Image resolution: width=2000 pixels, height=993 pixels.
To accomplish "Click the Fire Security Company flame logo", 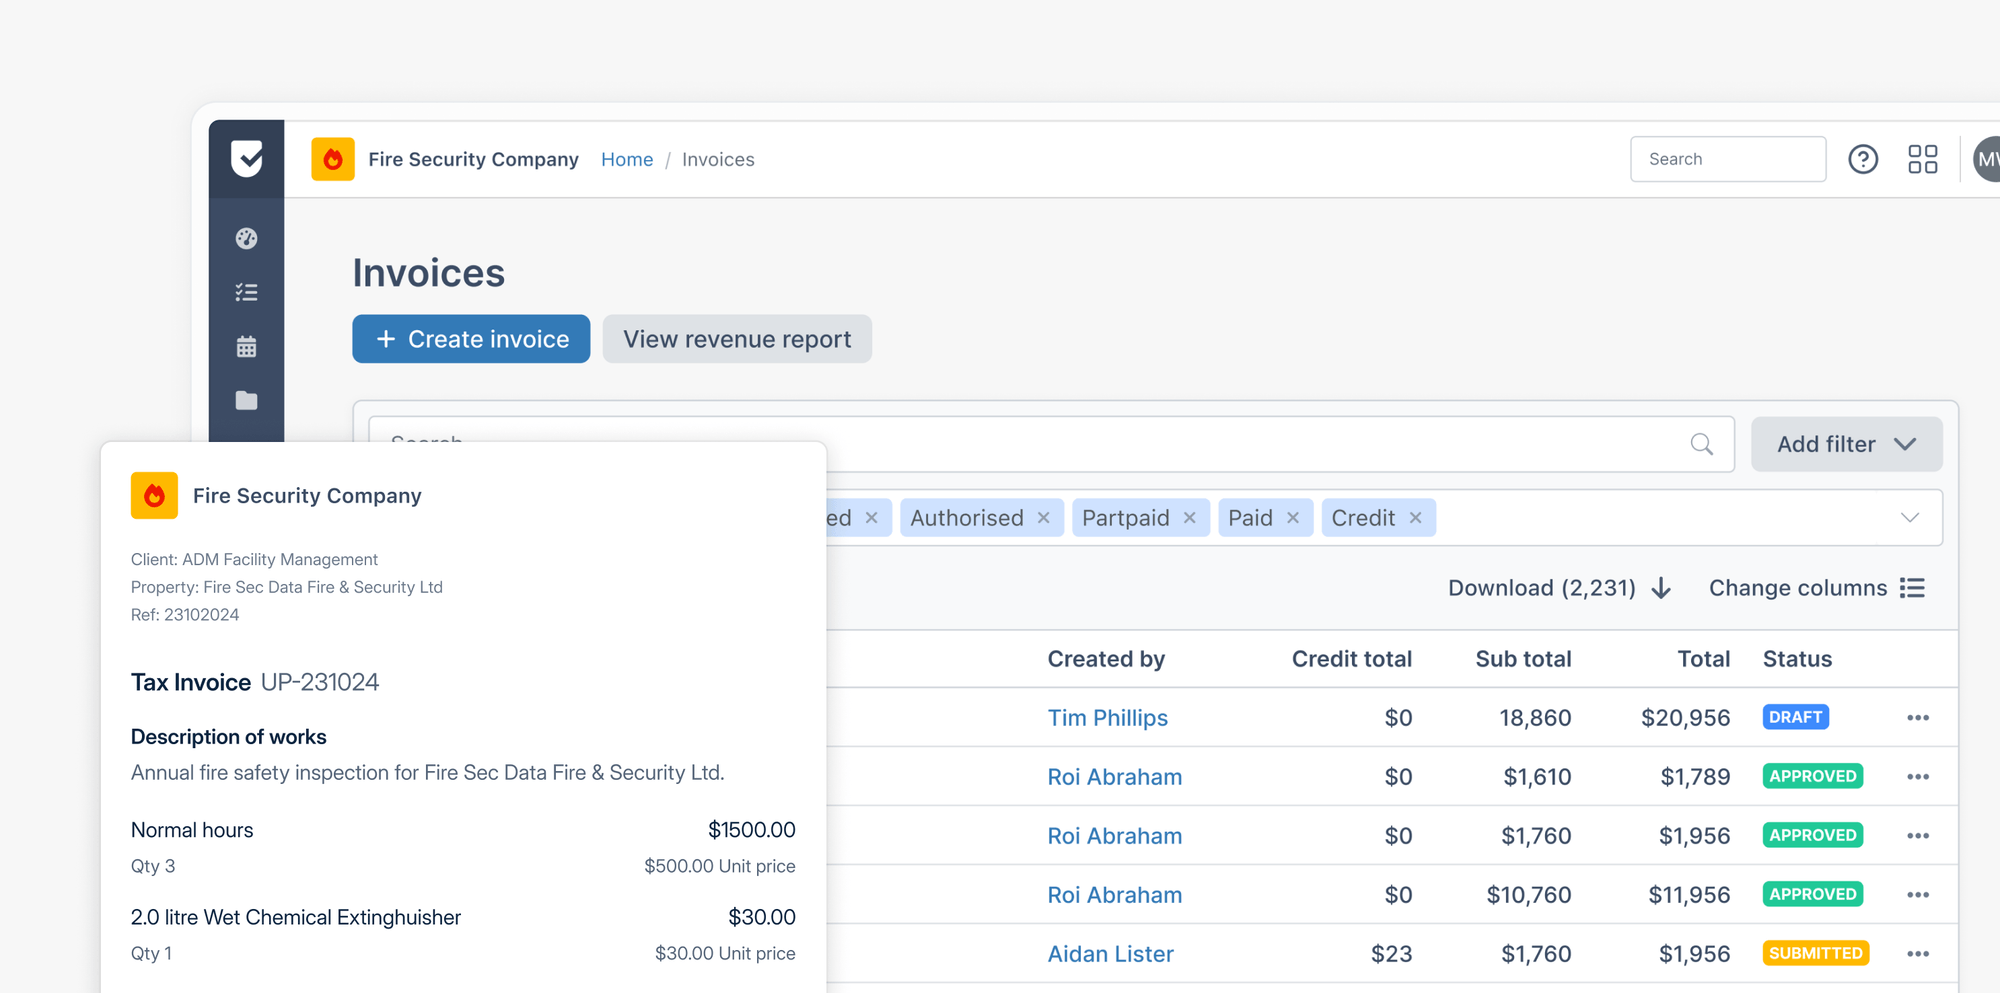I will click(x=333, y=158).
